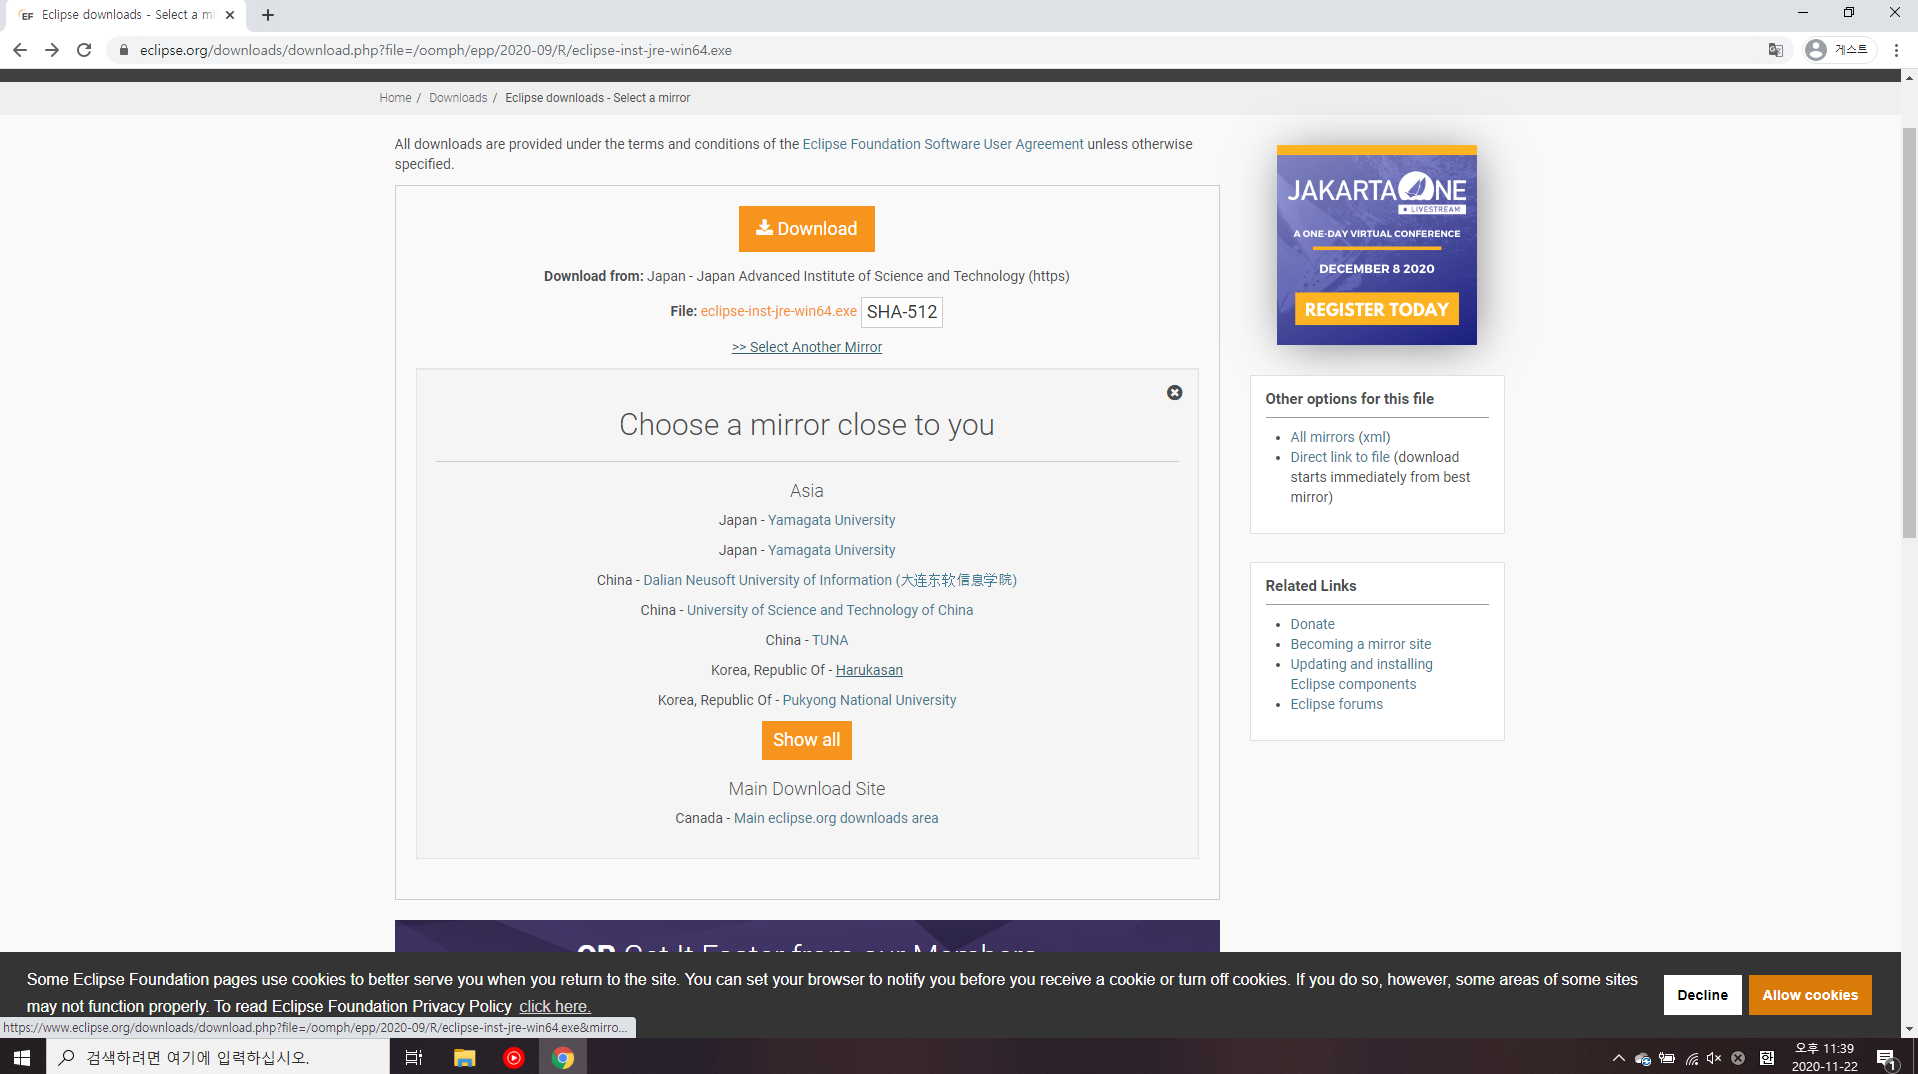
Task: Open a new tab with plus icon
Action: pos(268,15)
